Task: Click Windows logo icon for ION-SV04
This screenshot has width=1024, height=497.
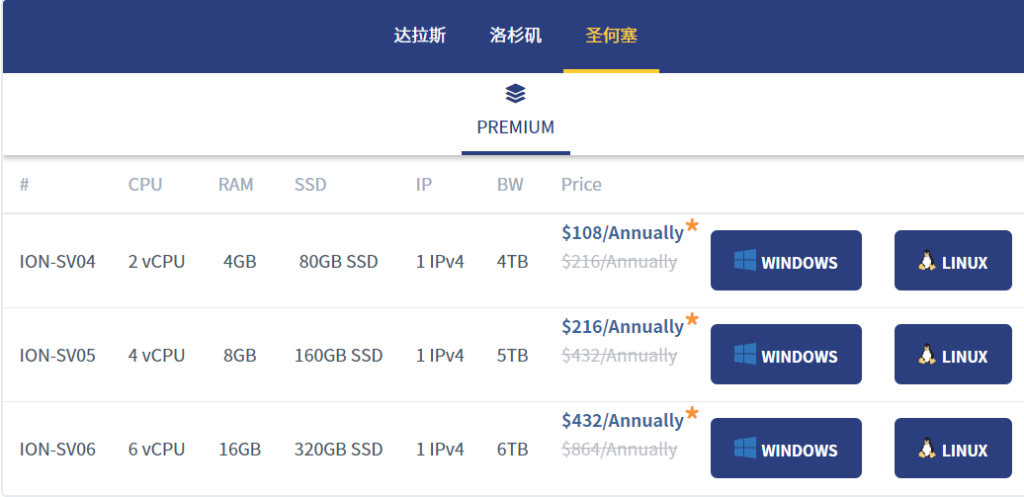Action: click(745, 261)
